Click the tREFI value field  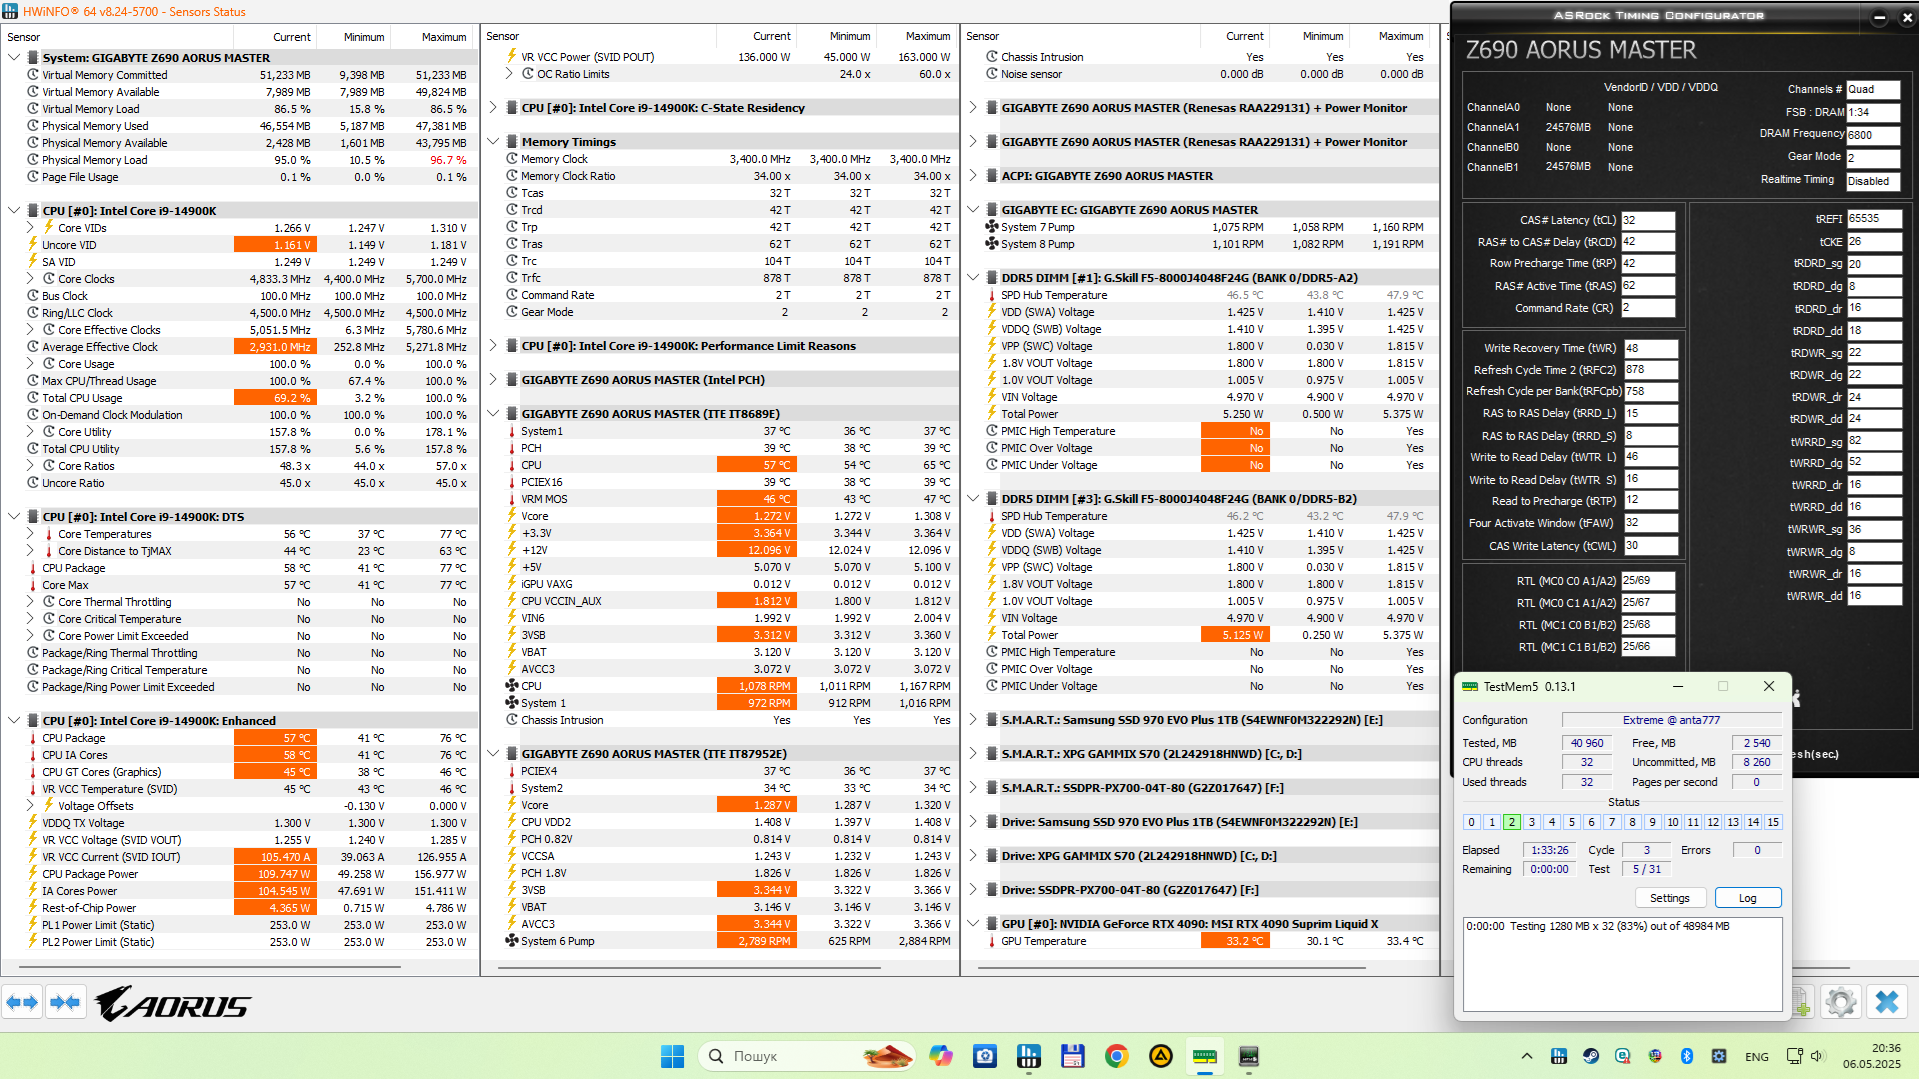click(x=1873, y=219)
